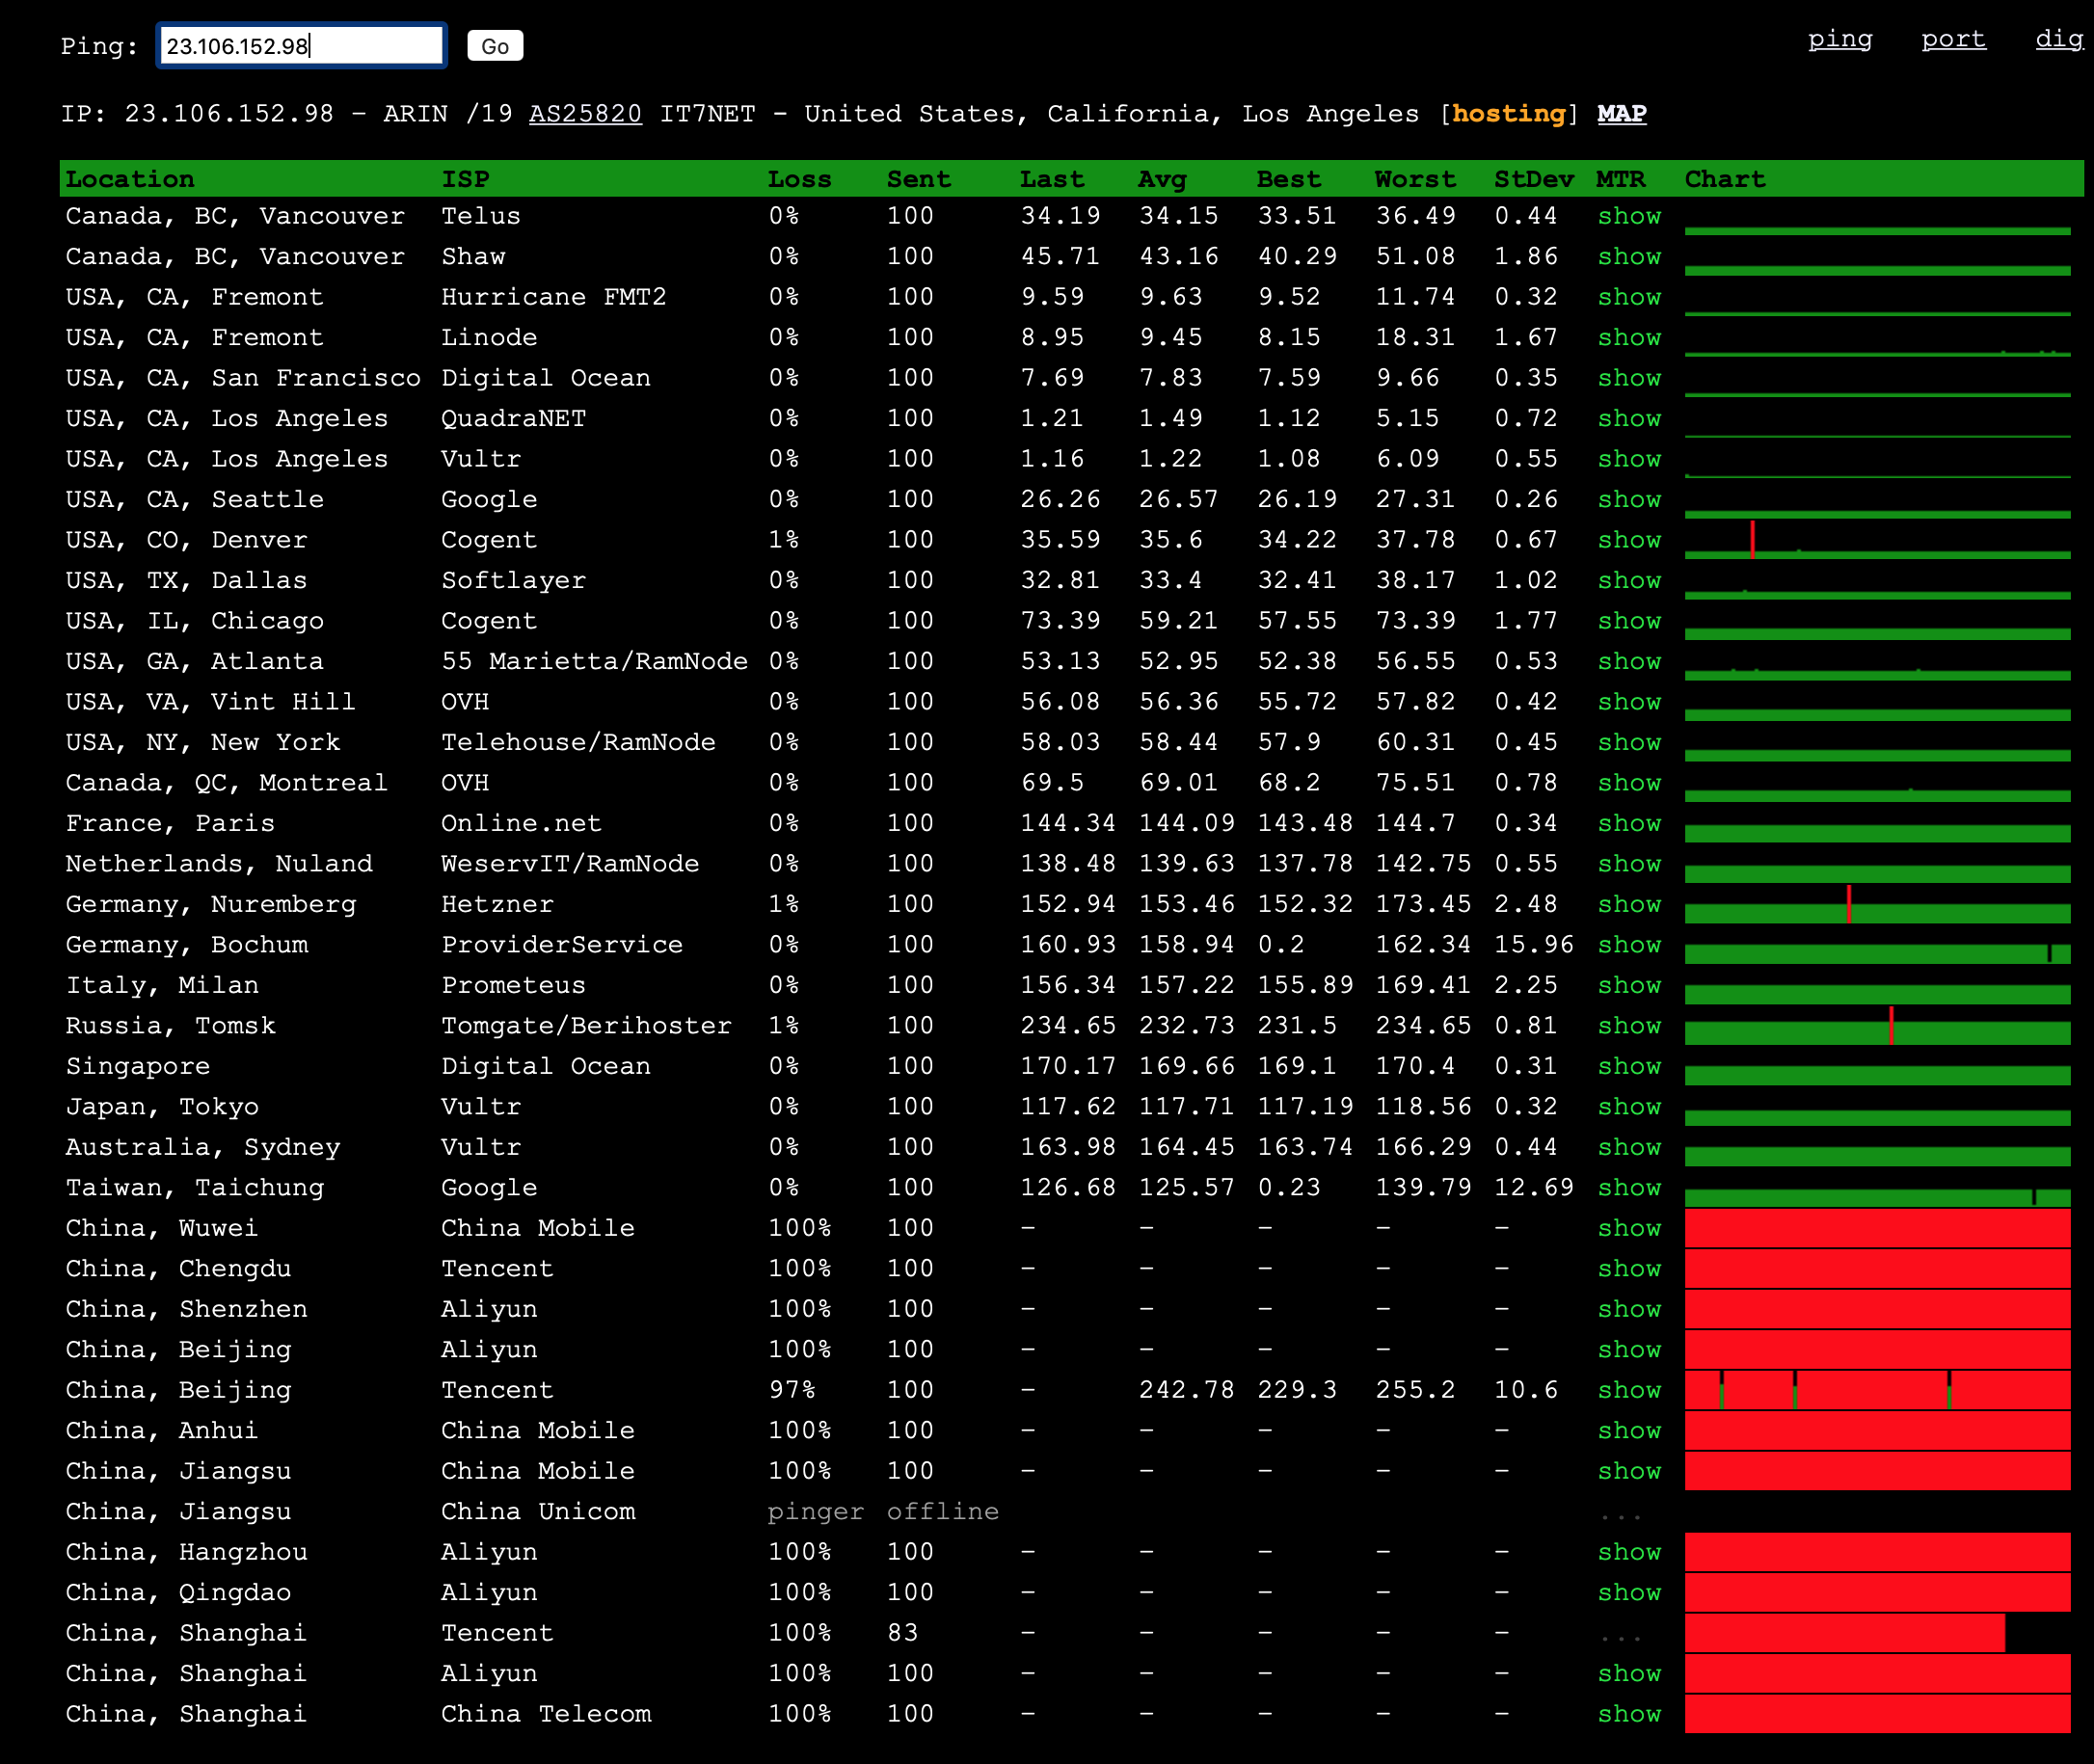The image size is (2094, 1764).
Task: Click the Tencent Beijing red loss chart
Action: (1876, 1390)
